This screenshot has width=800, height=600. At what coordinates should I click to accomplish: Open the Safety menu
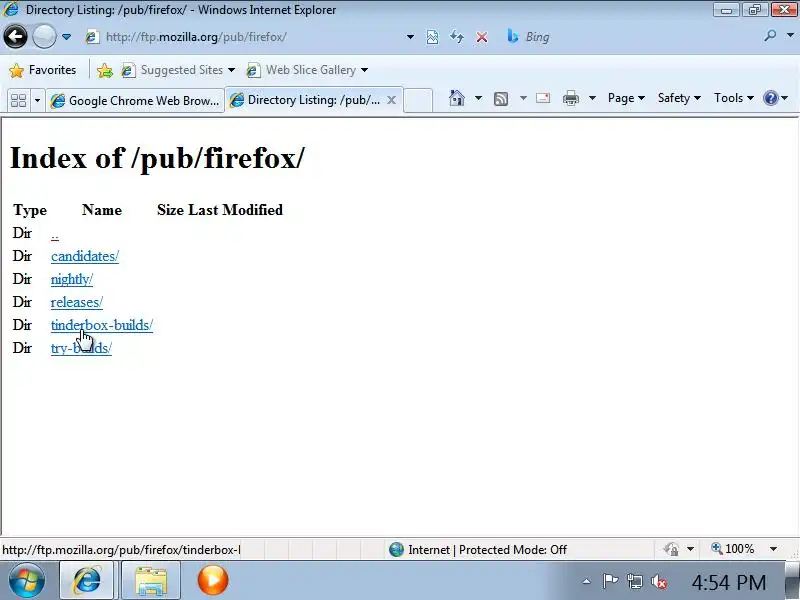(679, 97)
